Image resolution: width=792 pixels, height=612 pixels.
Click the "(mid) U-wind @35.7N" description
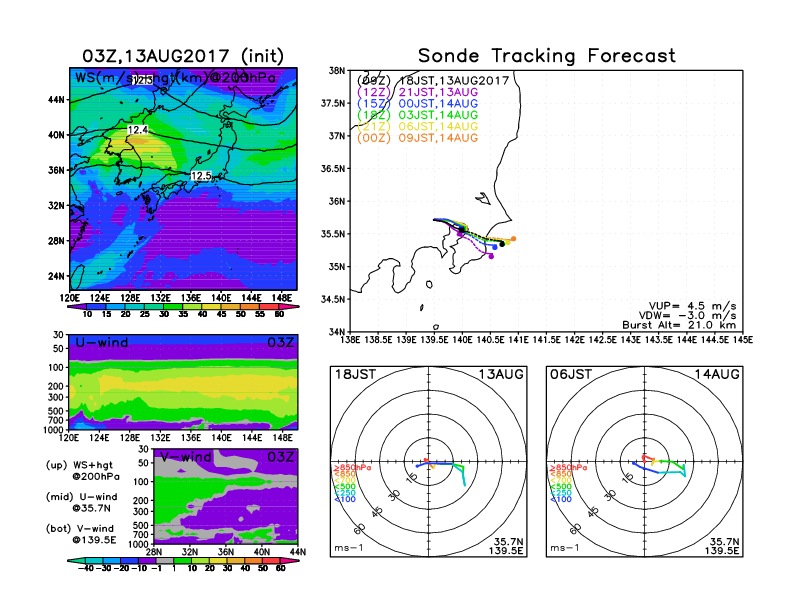pyautogui.click(x=81, y=502)
